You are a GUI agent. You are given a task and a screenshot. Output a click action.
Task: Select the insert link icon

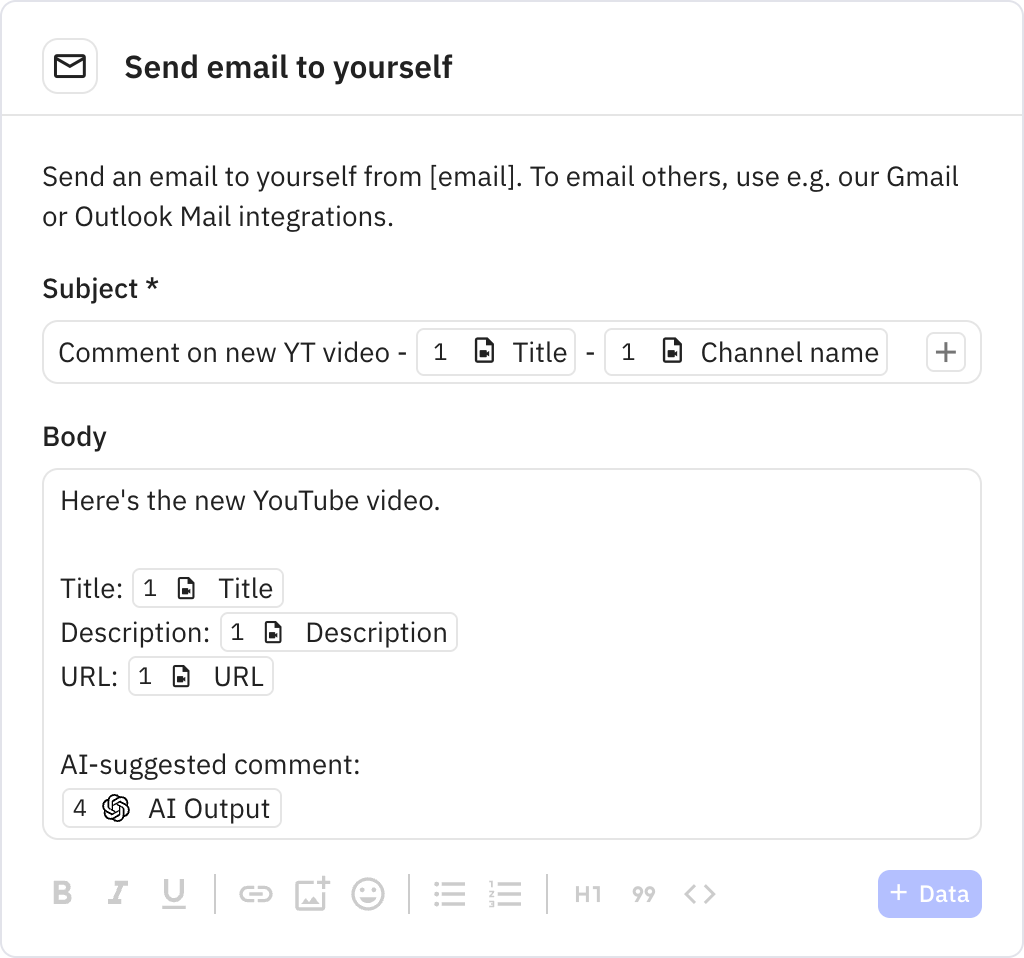[x=255, y=894]
